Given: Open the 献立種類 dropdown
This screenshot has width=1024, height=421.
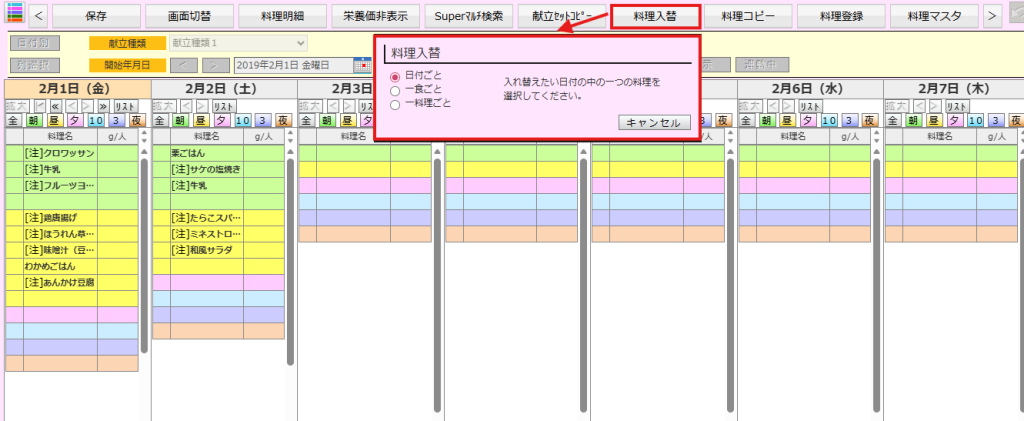Looking at the screenshot, I should (x=237, y=44).
